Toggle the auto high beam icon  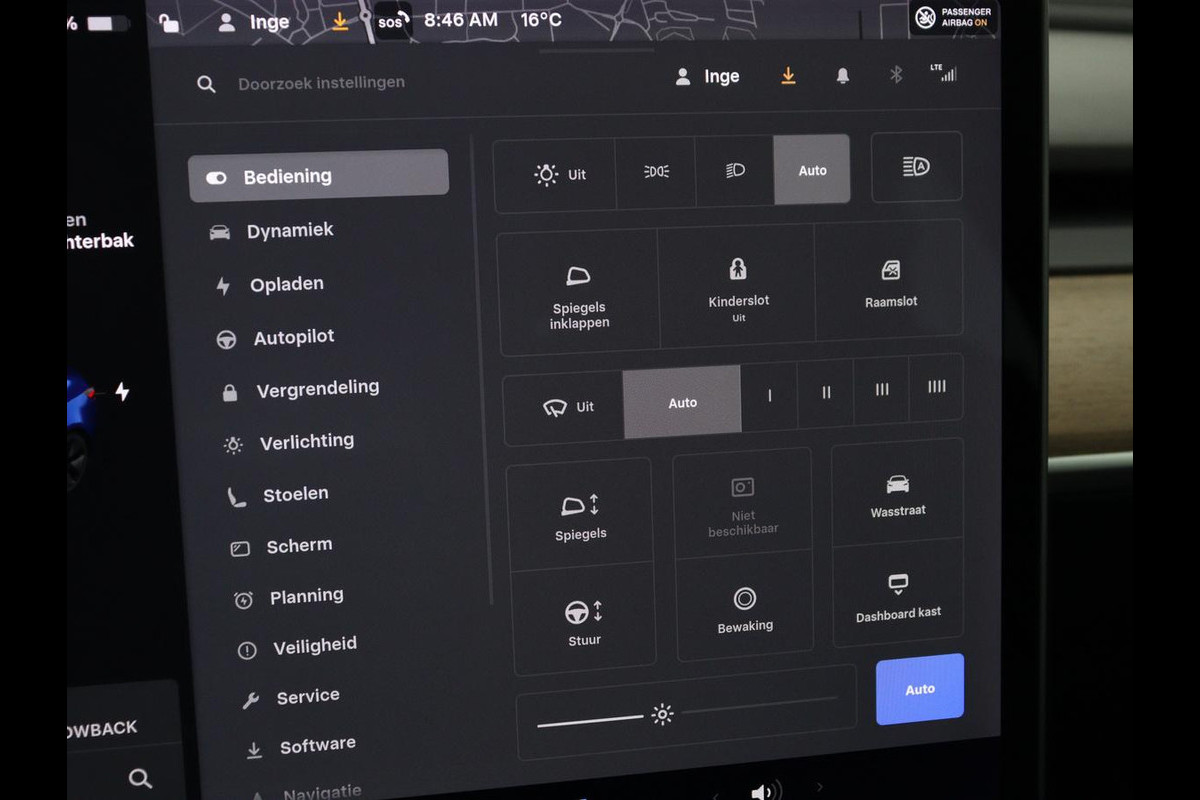point(916,167)
